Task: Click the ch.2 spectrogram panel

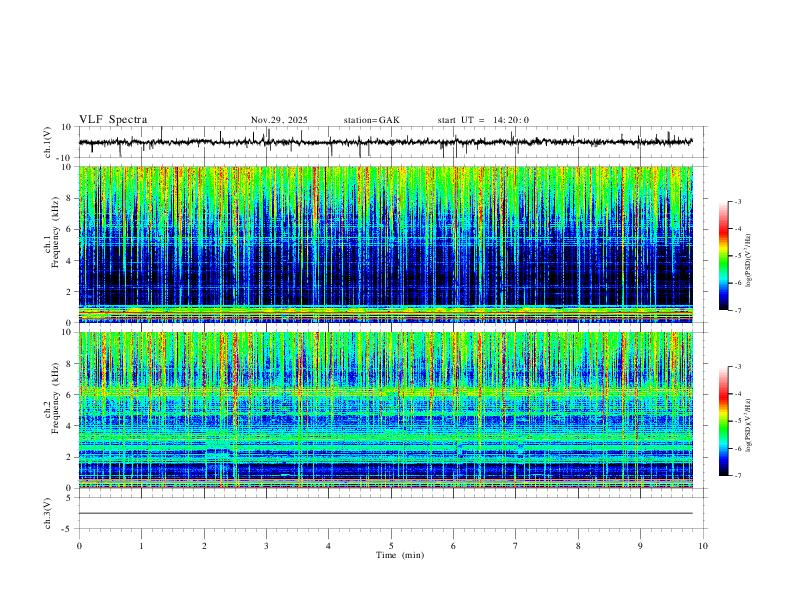Action: click(x=386, y=410)
